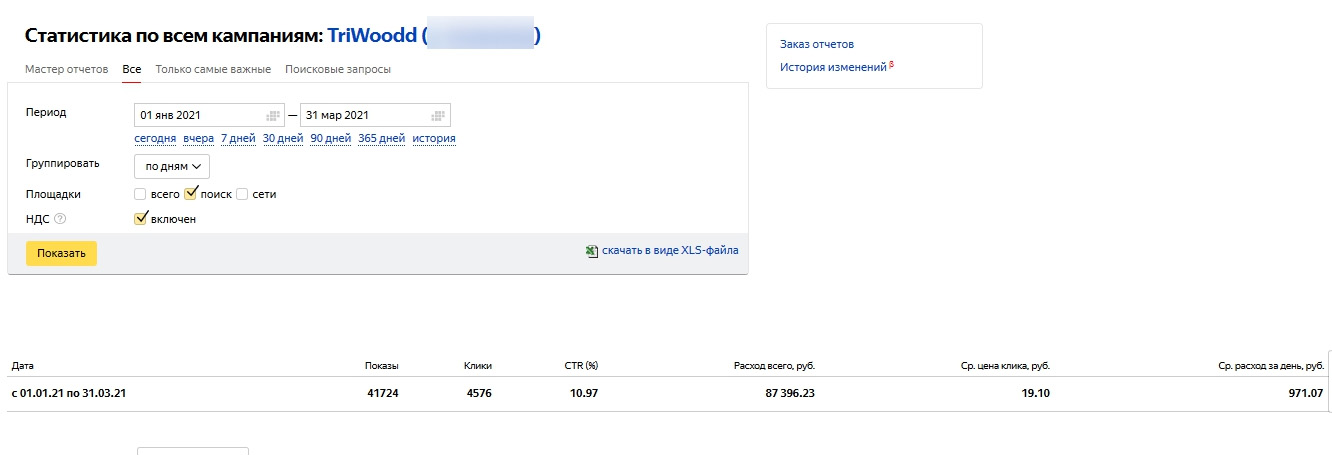
Task: Select the row 'с 01.01.21 по 31.03.21'
Action: [668, 394]
